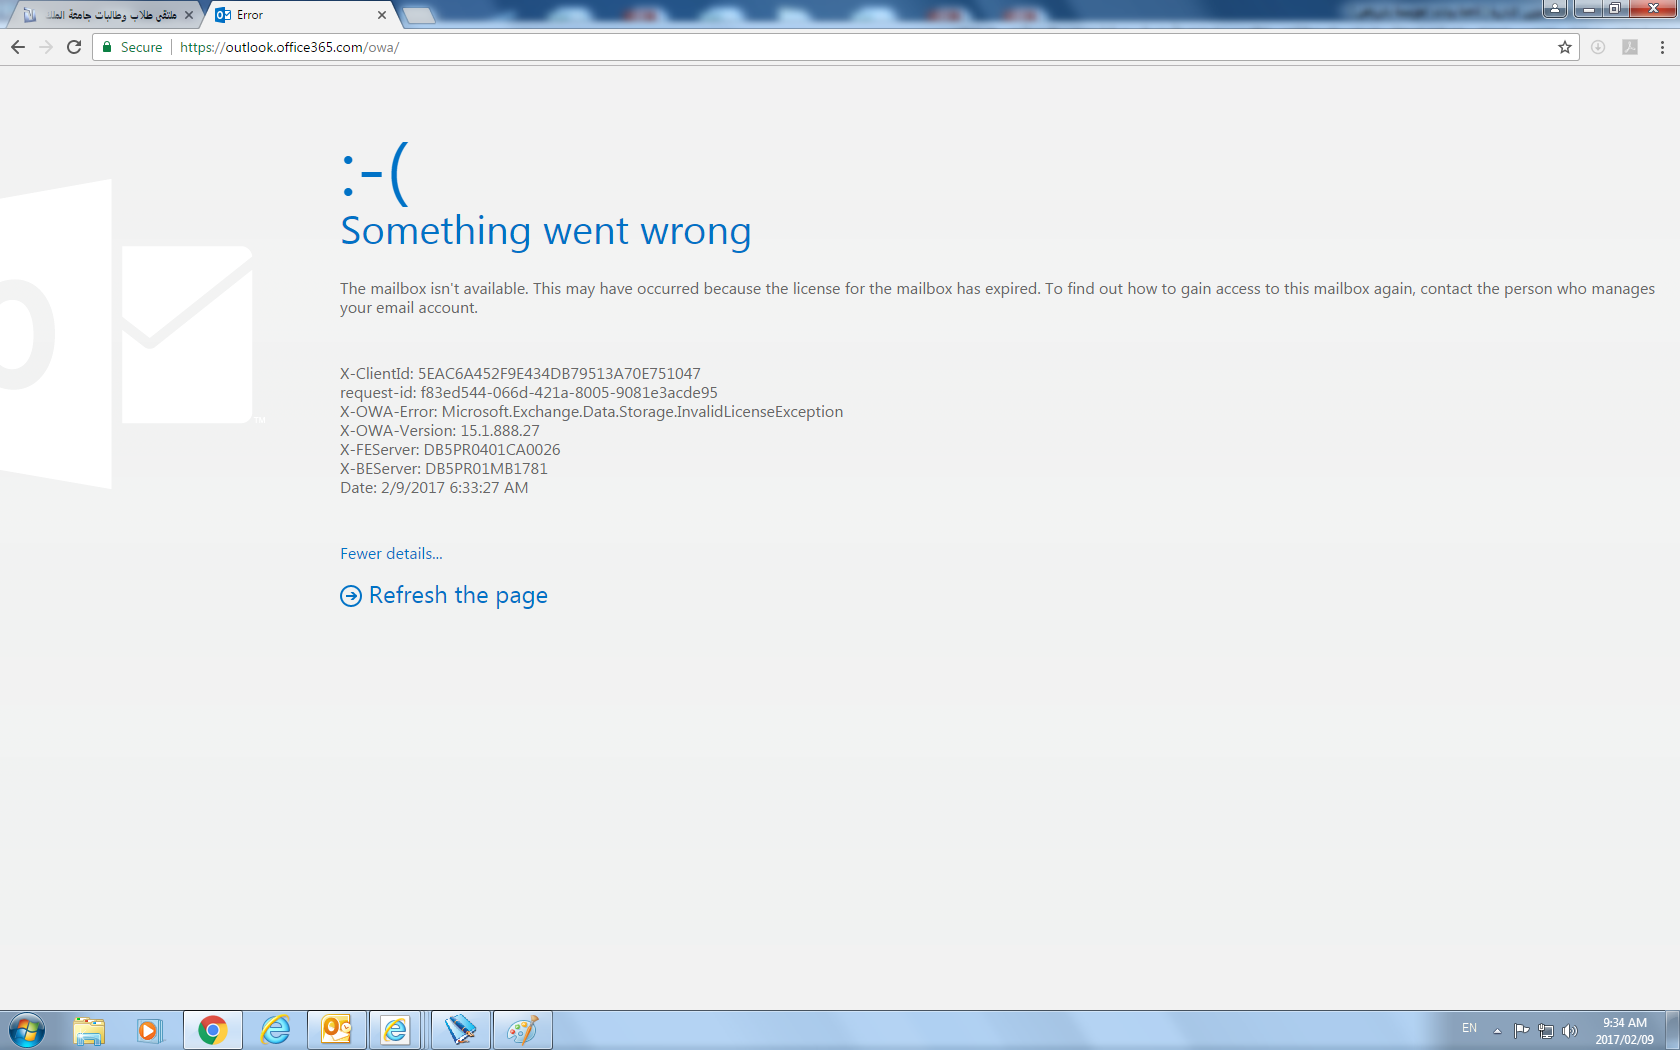
Task: Open the Chrome user profile button
Action: tap(1554, 9)
